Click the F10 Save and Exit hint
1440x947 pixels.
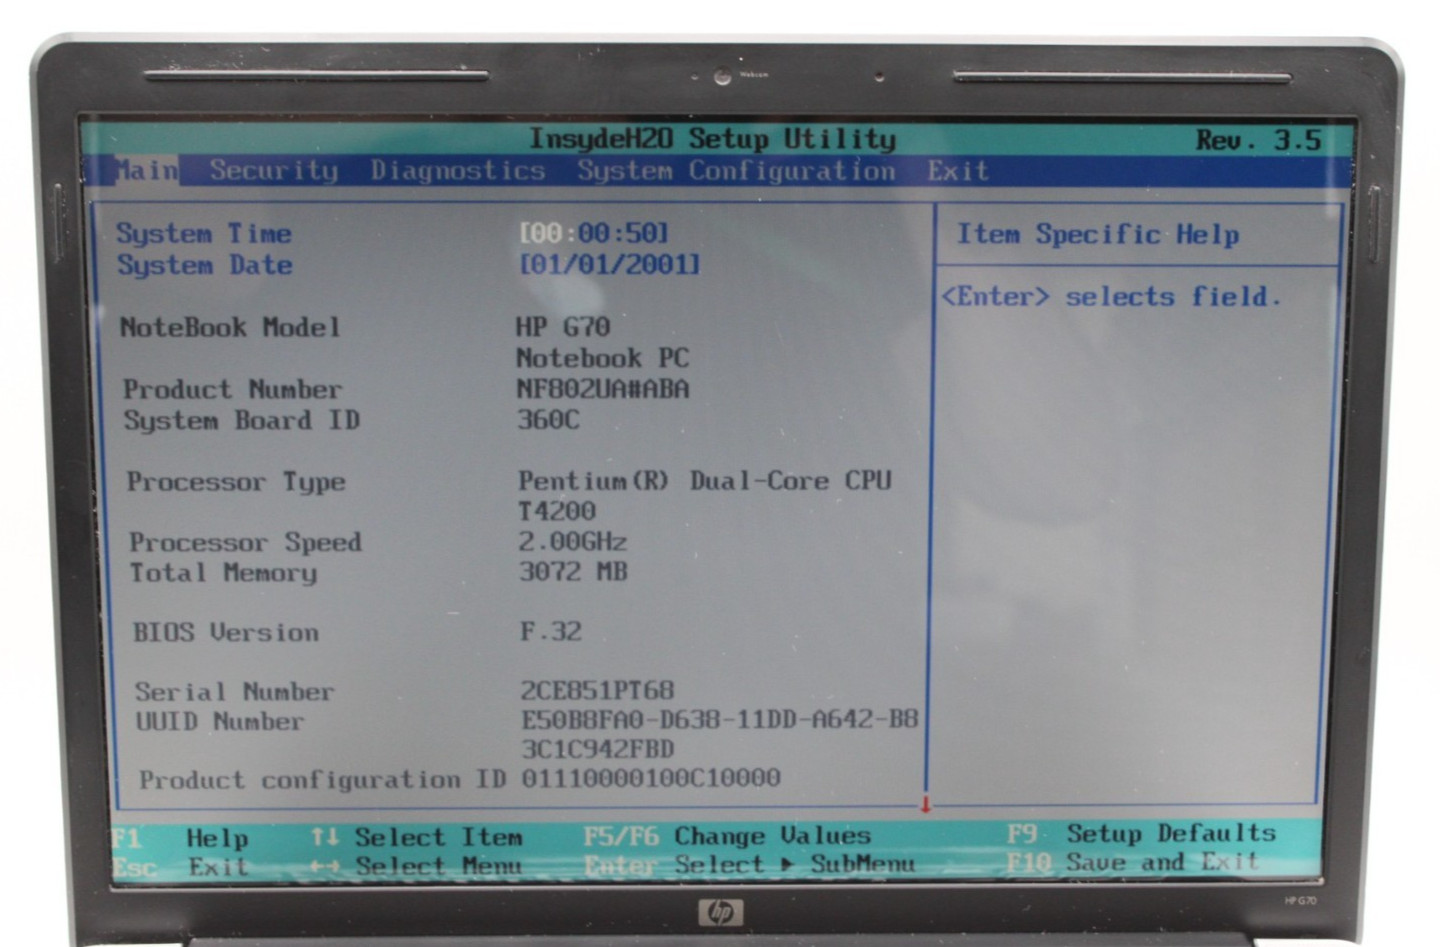[x=1133, y=862]
